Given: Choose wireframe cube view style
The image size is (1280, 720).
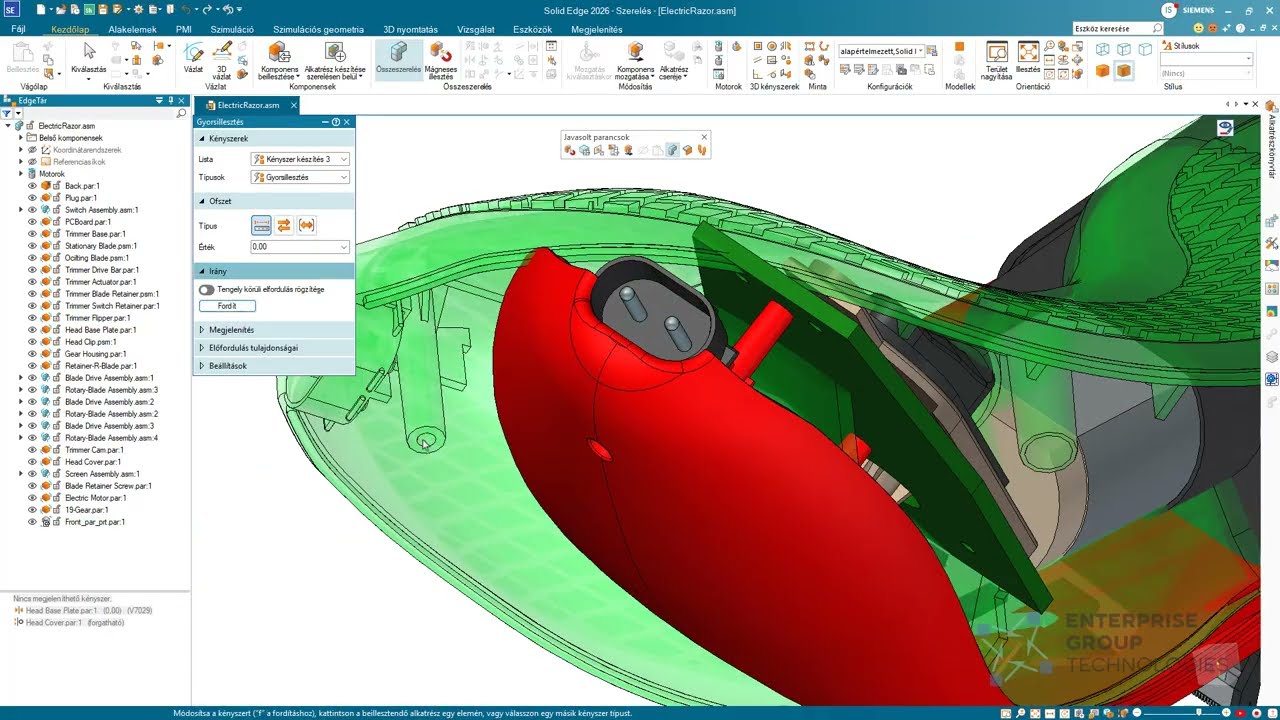Looking at the screenshot, I should [1102, 49].
